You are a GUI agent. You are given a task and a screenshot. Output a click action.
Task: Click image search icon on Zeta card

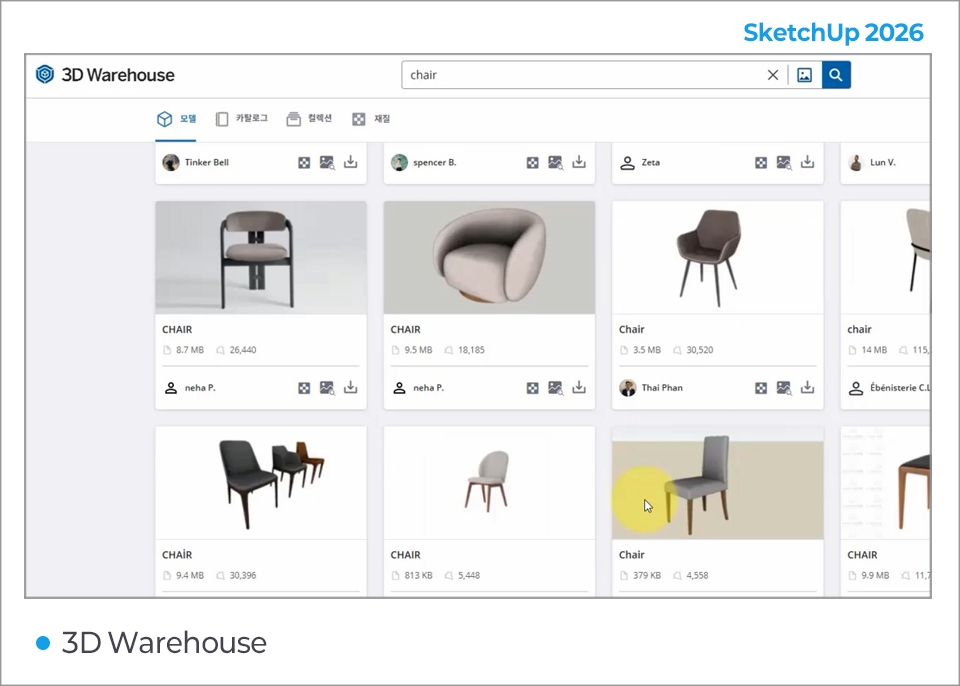(784, 163)
